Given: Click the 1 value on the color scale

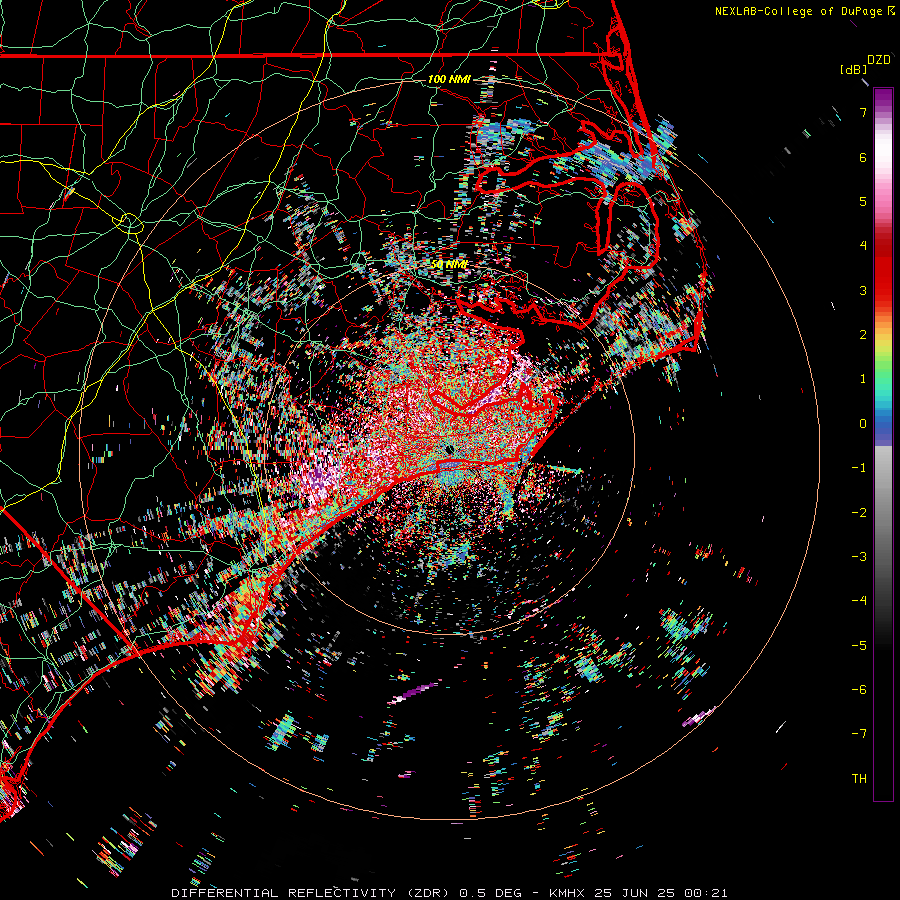Looking at the screenshot, I should point(863,379).
